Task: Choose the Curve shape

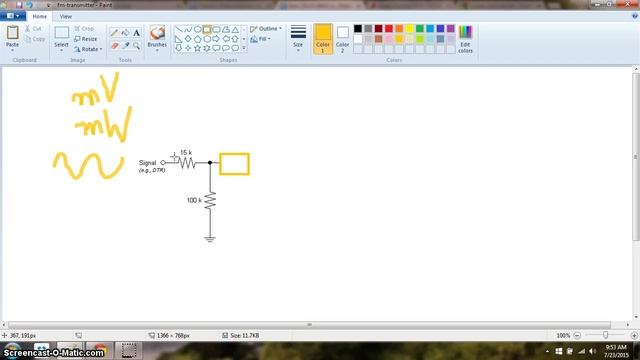Action: [188, 29]
